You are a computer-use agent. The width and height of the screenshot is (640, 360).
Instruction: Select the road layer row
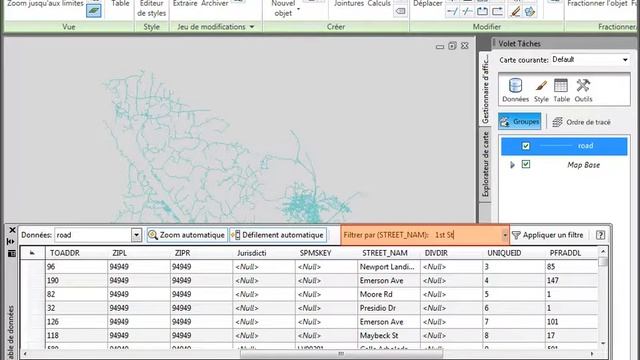pyautogui.click(x=564, y=146)
